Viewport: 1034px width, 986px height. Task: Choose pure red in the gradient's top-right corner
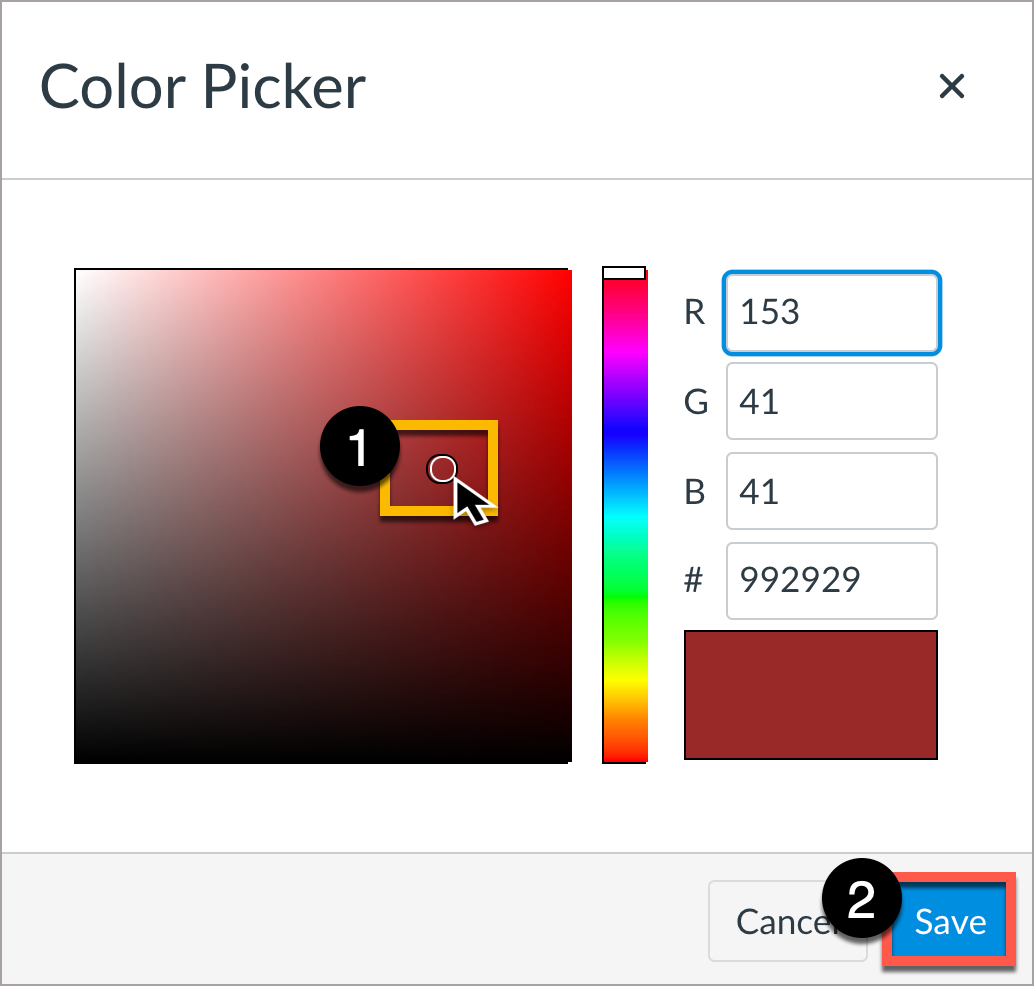click(567, 272)
